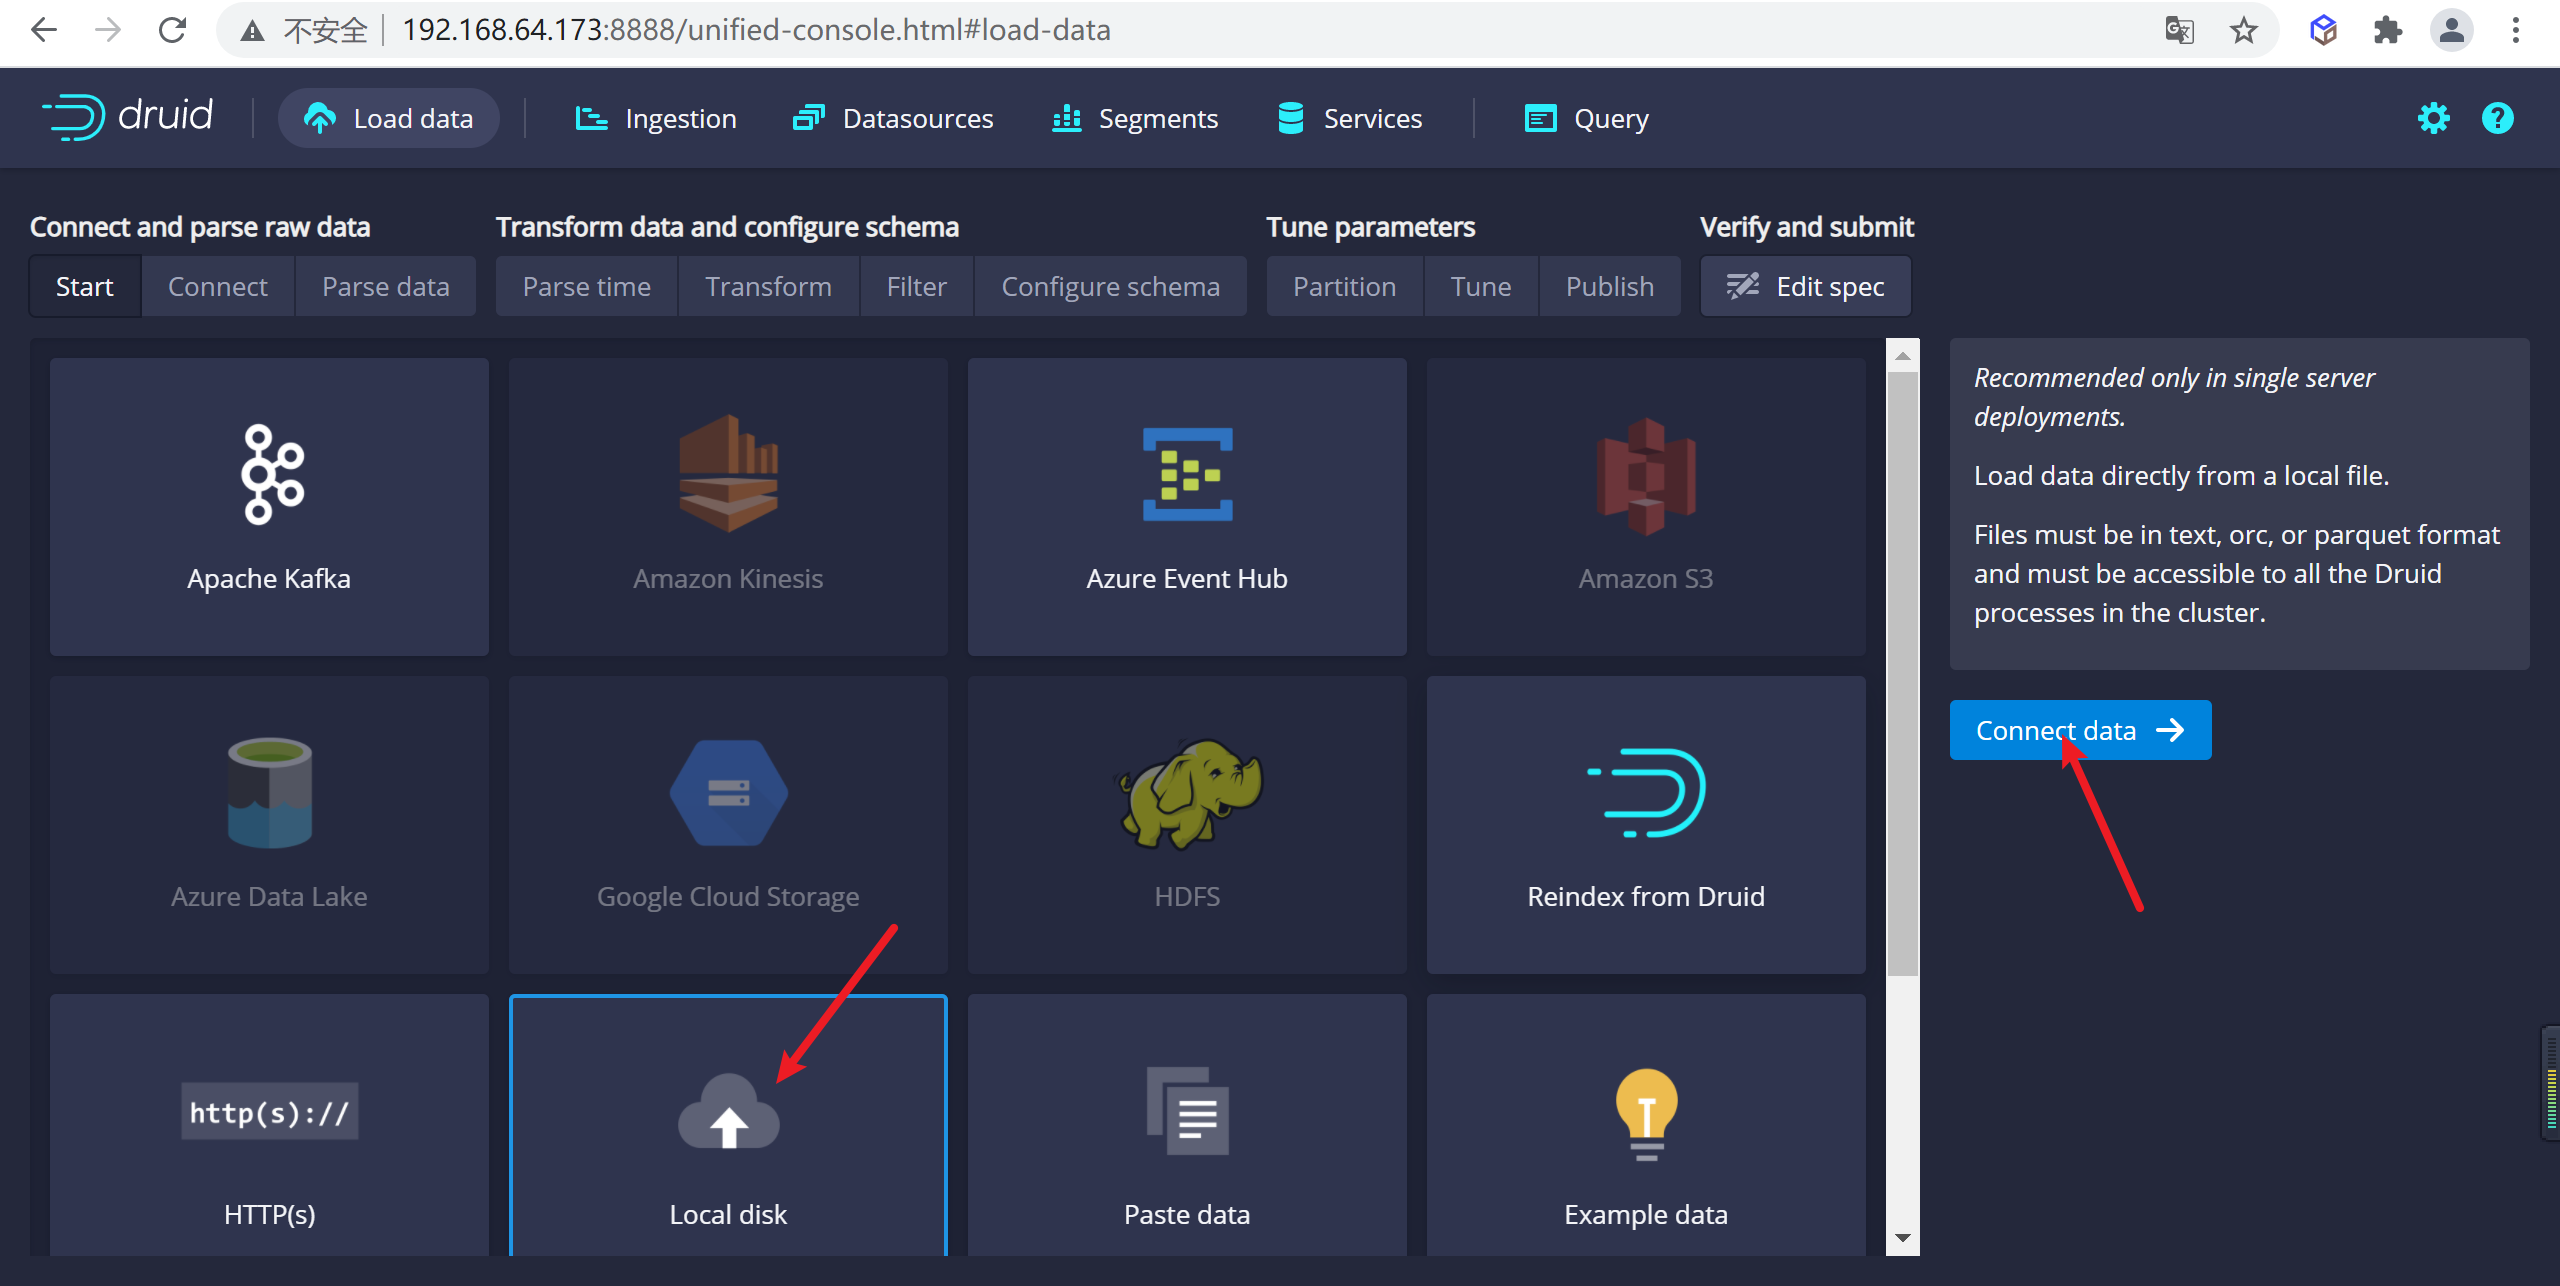Switch to the Connect step tab

click(217, 287)
